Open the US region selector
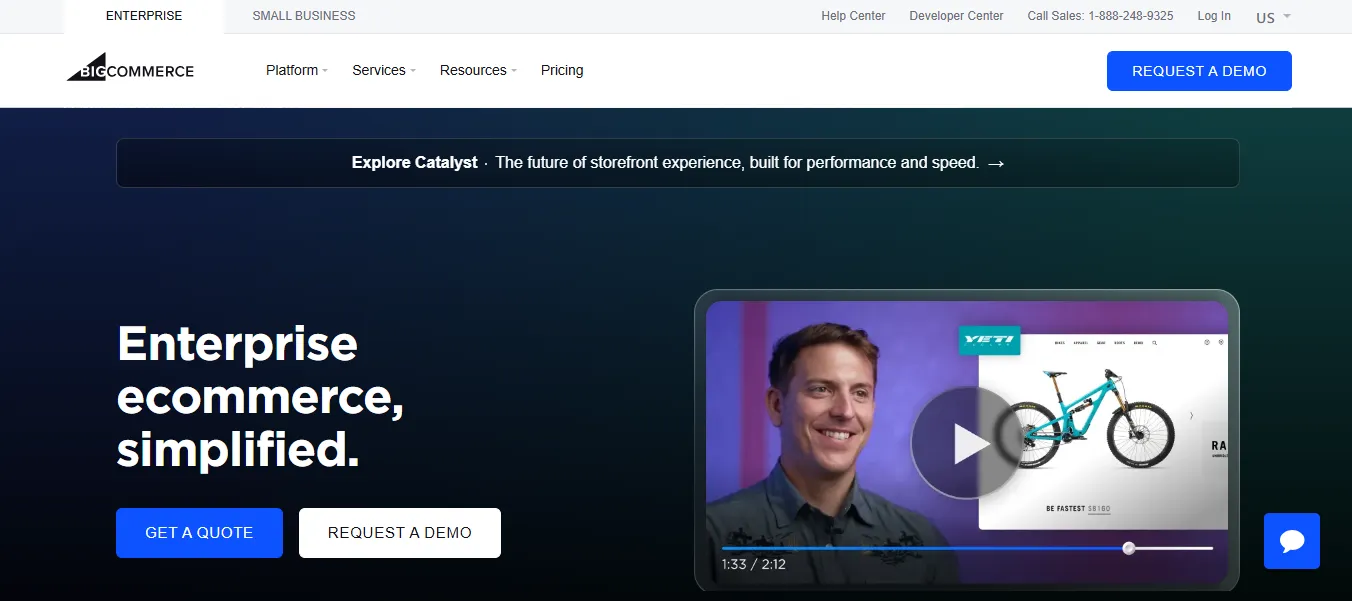Viewport: 1352px width, 601px height. [1273, 17]
